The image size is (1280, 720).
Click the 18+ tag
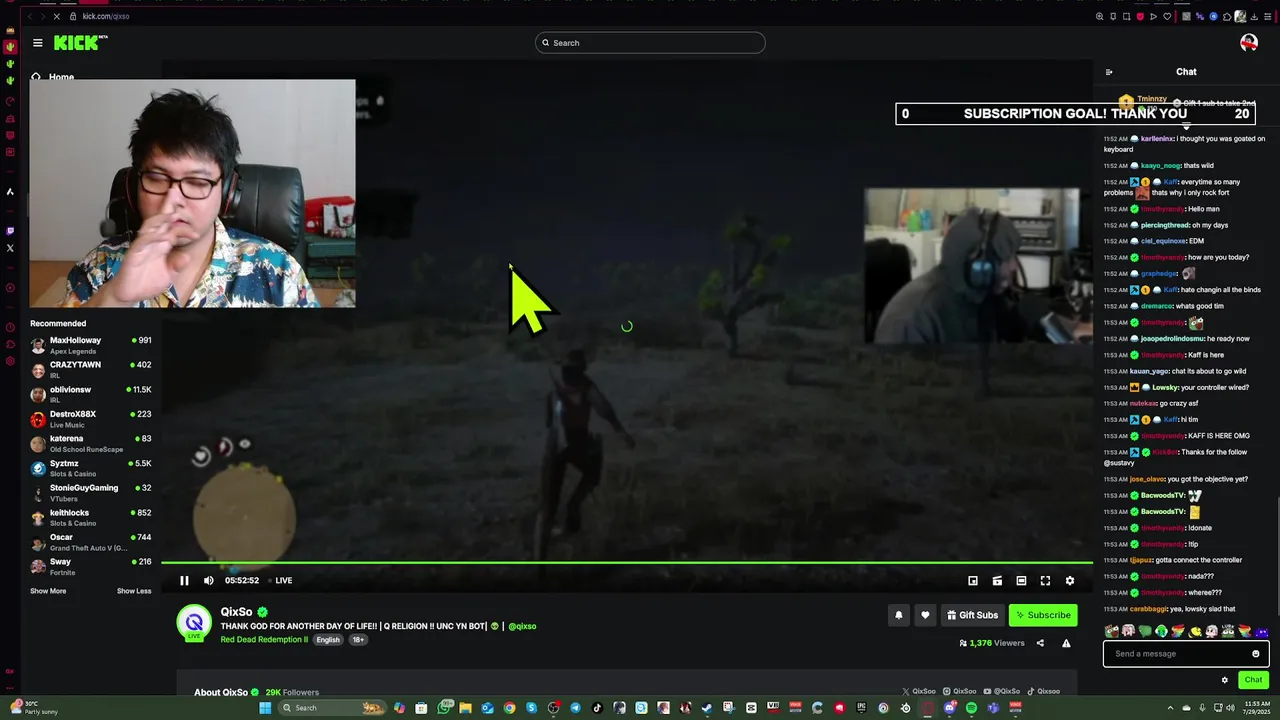[x=357, y=639]
